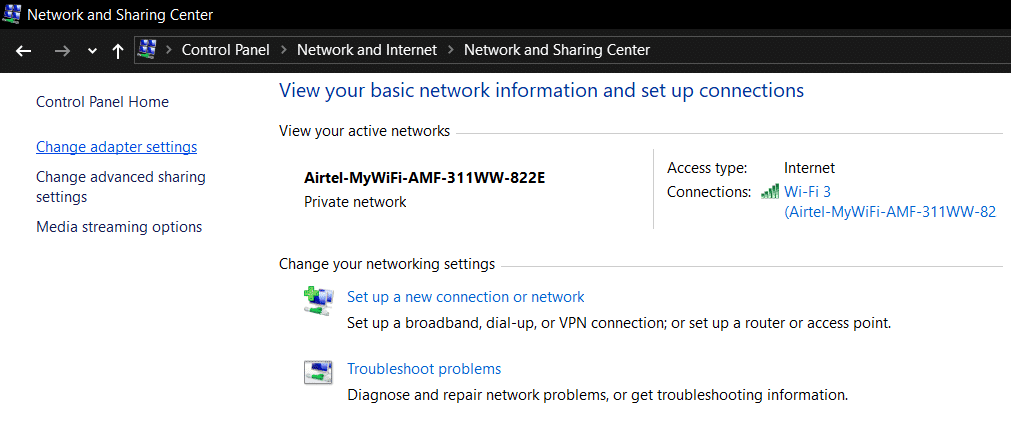The width and height of the screenshot is (1011, 424).
Task: Click the Up one level arrow
Action: [118, 50]
